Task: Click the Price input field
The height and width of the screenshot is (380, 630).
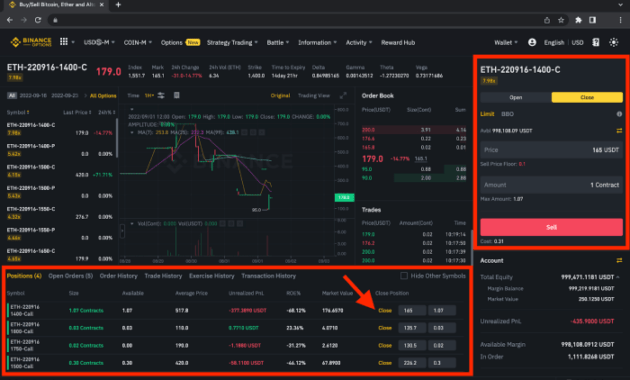Action: pos(551,150)
